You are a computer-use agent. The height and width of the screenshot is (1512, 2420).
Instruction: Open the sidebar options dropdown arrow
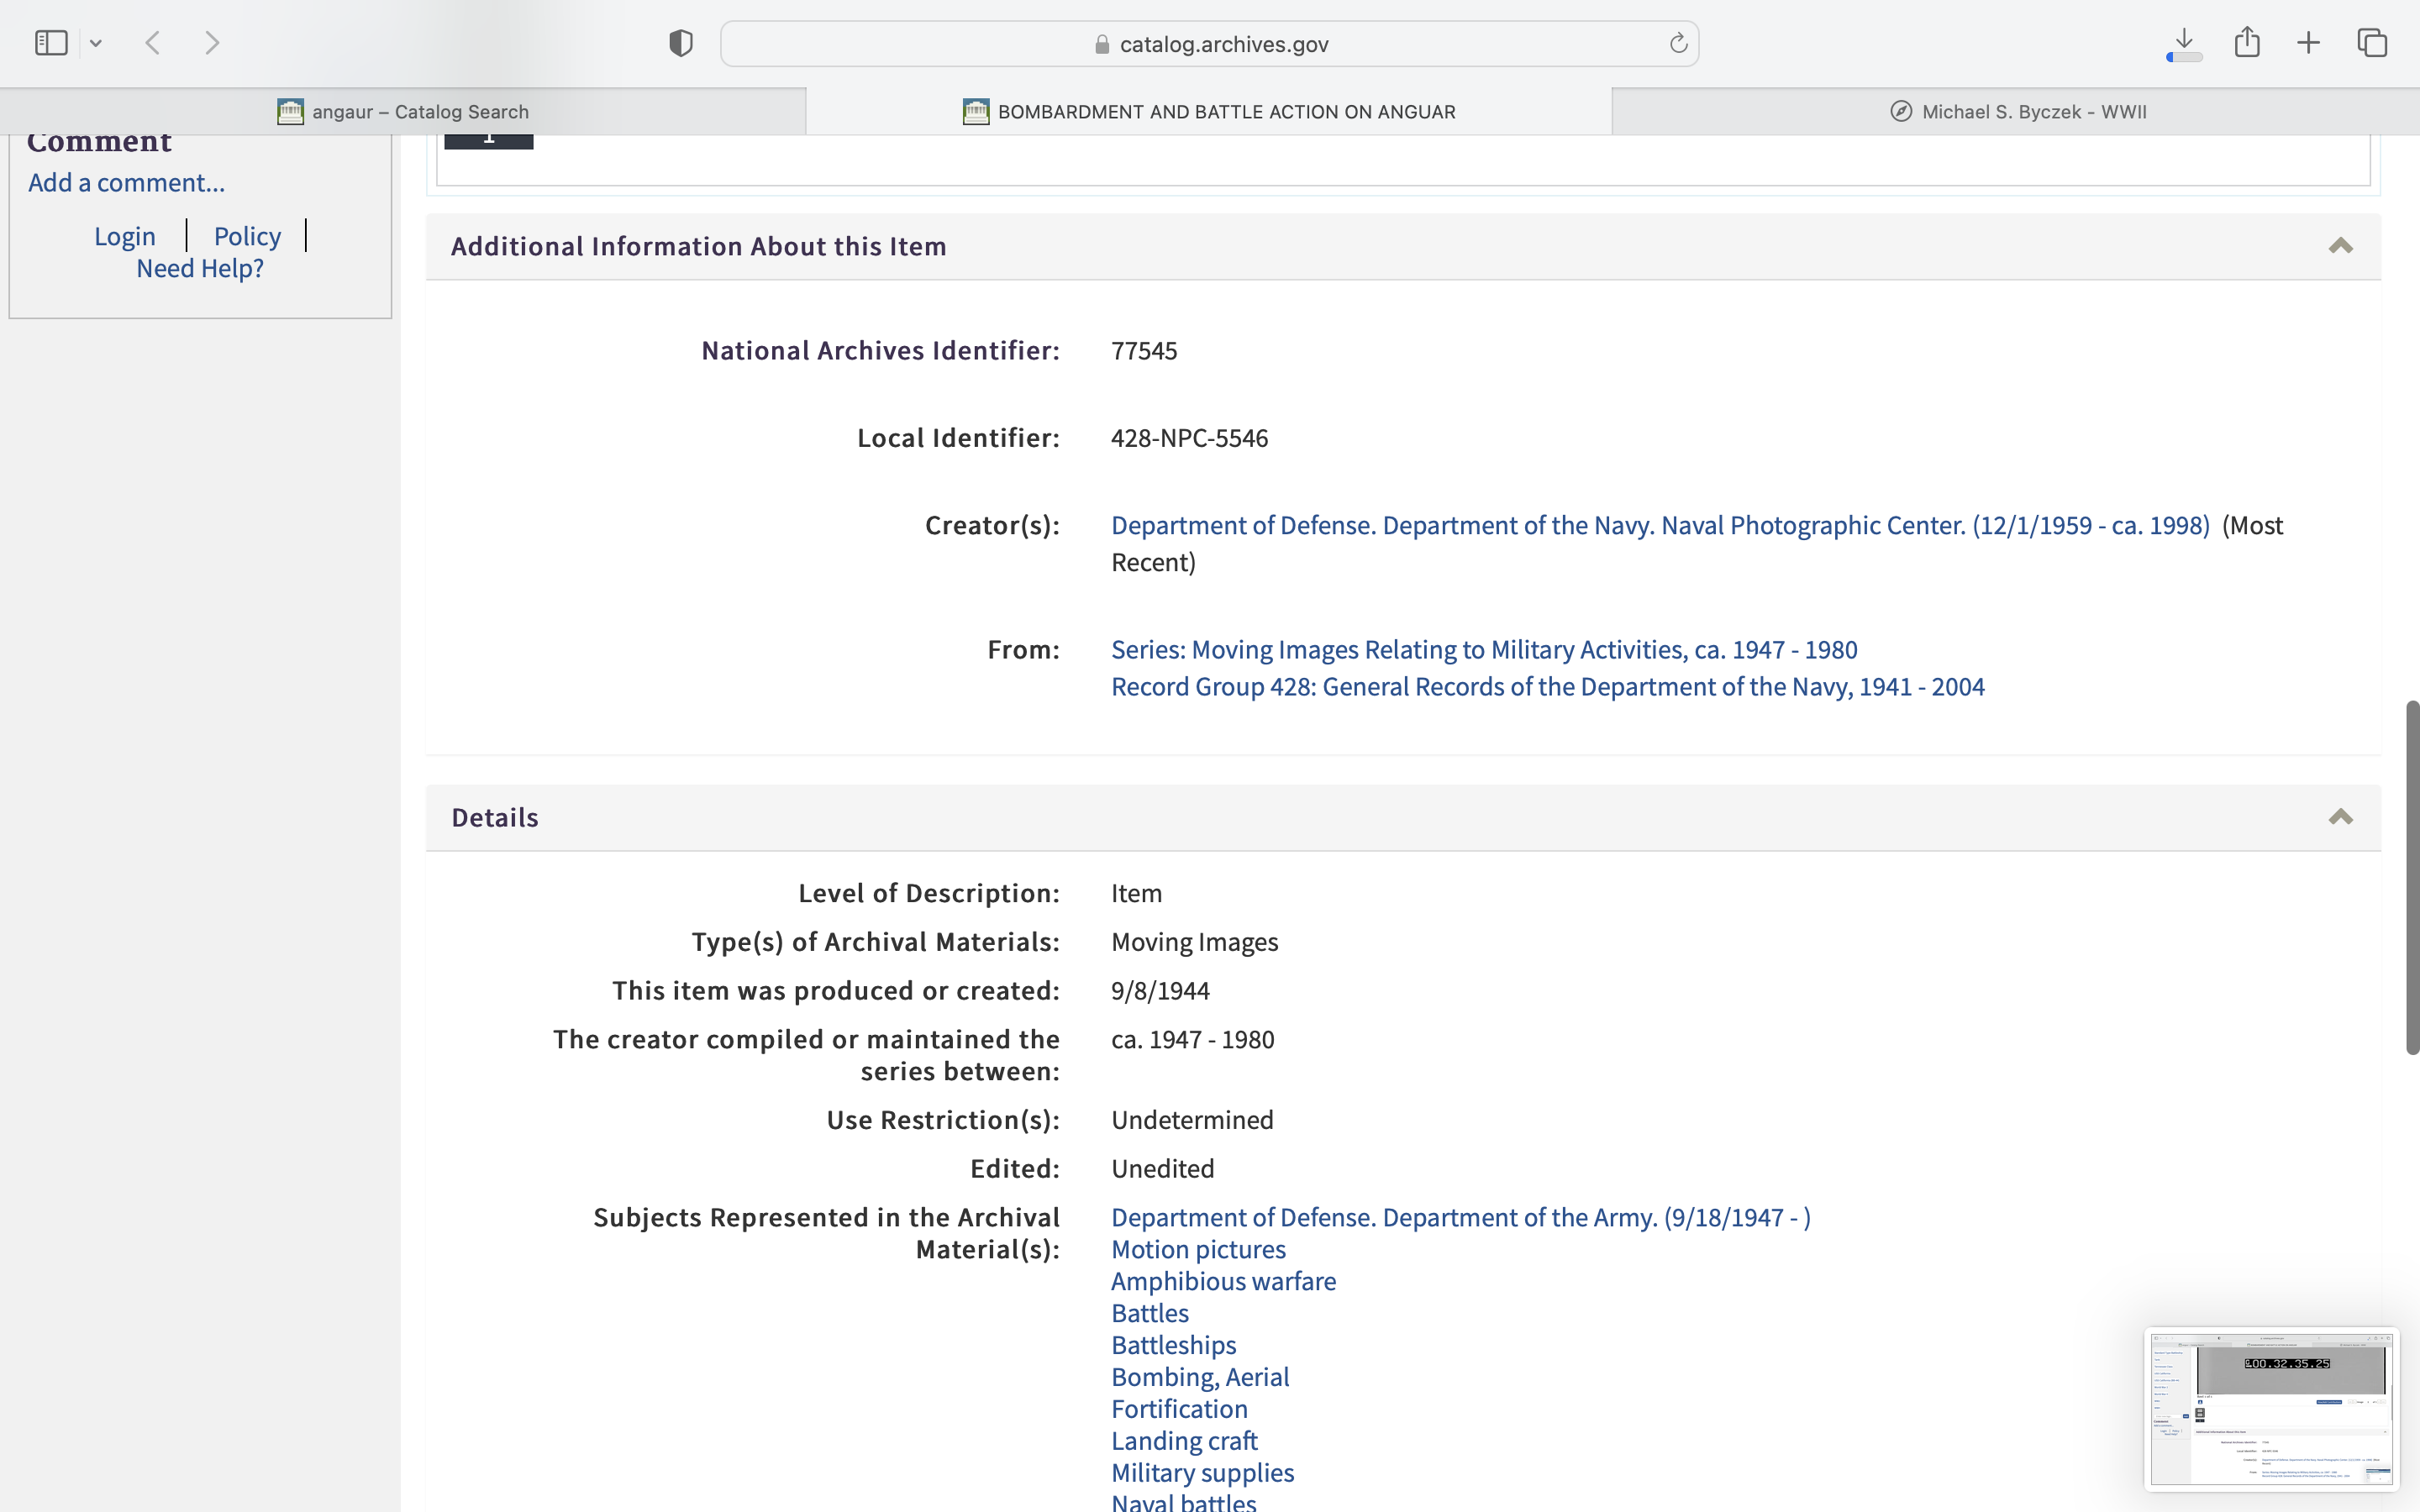pyautogui.click(x=96, y=43)
